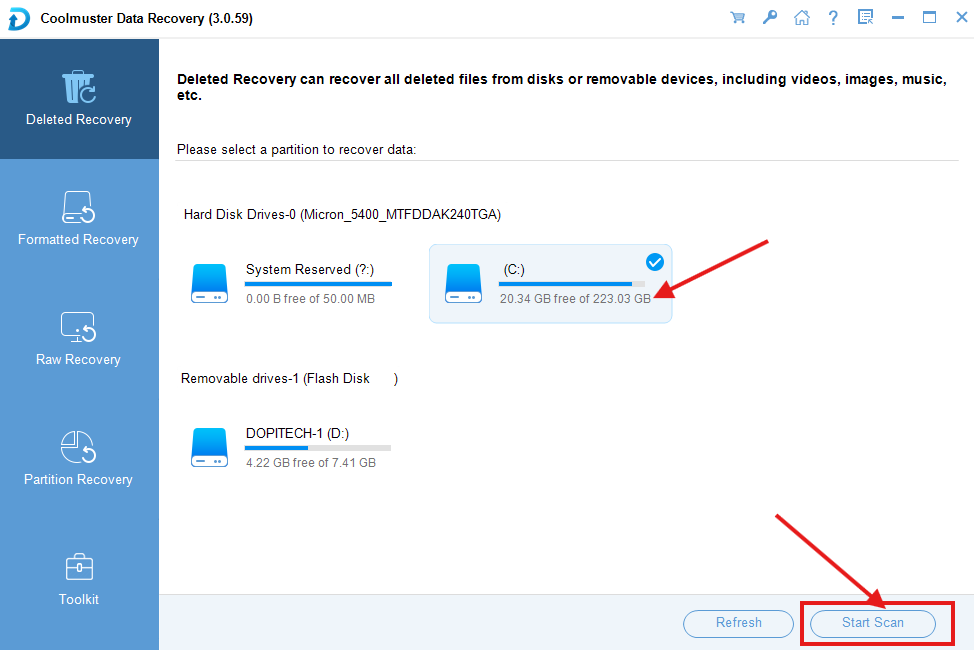This screenshot has height=650, width=974.
Task: Uncheck the blue checkmark on C: partition
Action: point(655,262)
